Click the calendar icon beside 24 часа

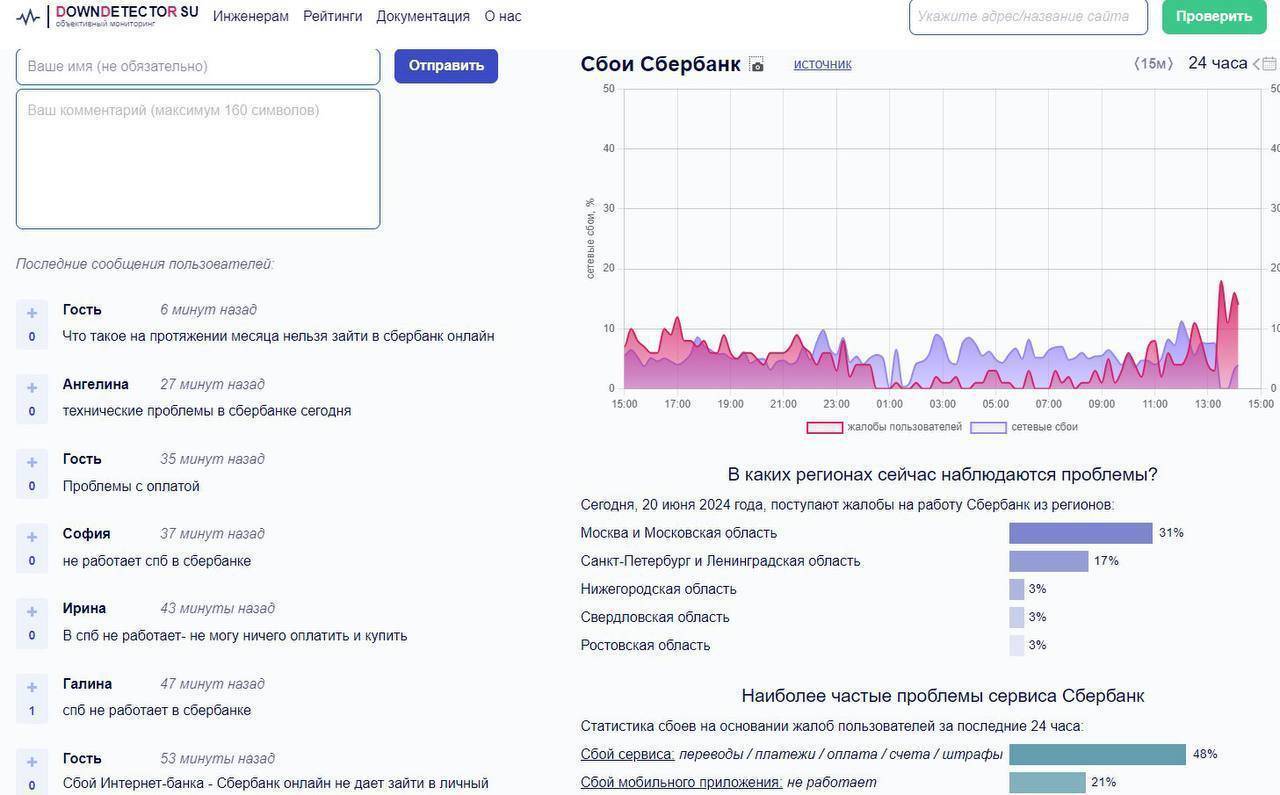point(1270,63)
